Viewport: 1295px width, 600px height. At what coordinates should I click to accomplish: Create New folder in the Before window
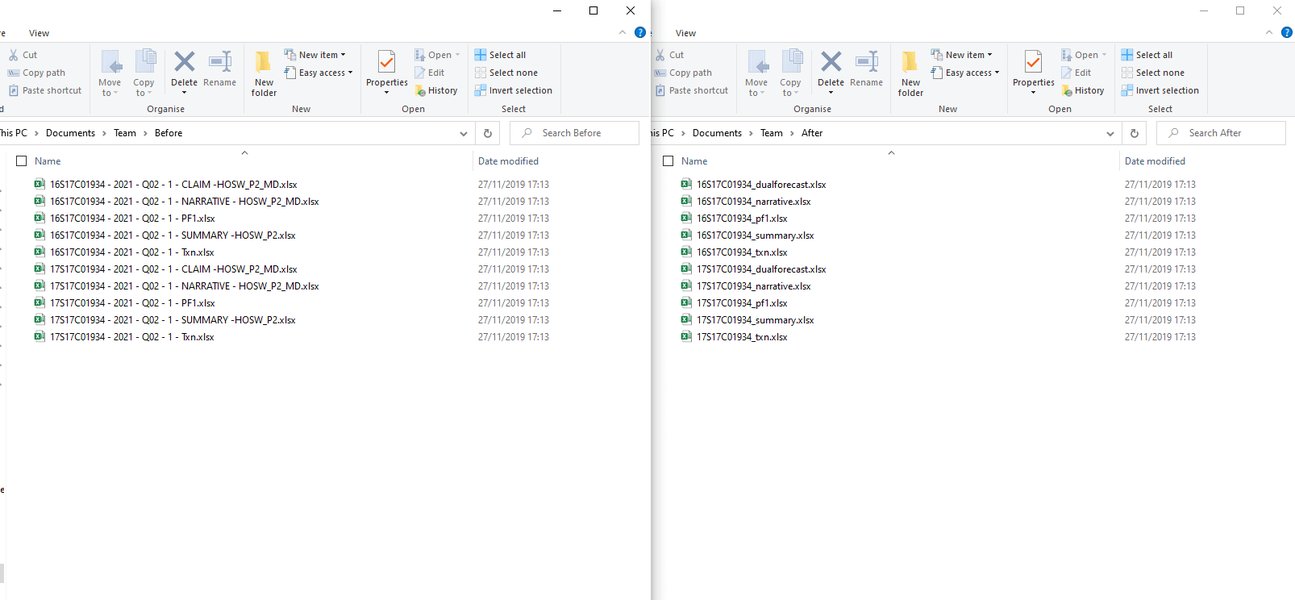pyautogui.click(x=264, y=73)
